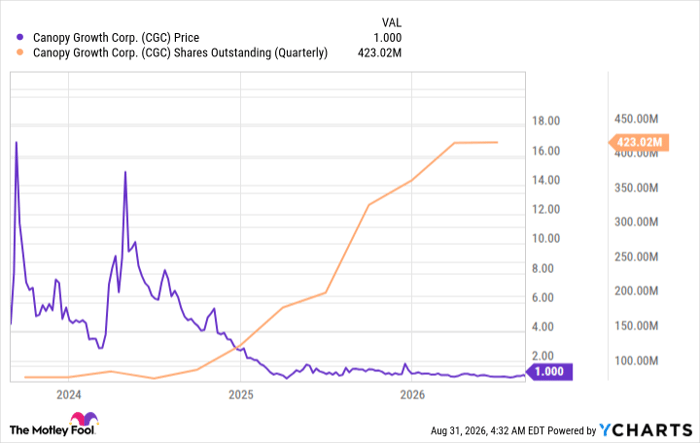Click the 450.00M shares axis tick
700x443 pixels.
[636, 119]
